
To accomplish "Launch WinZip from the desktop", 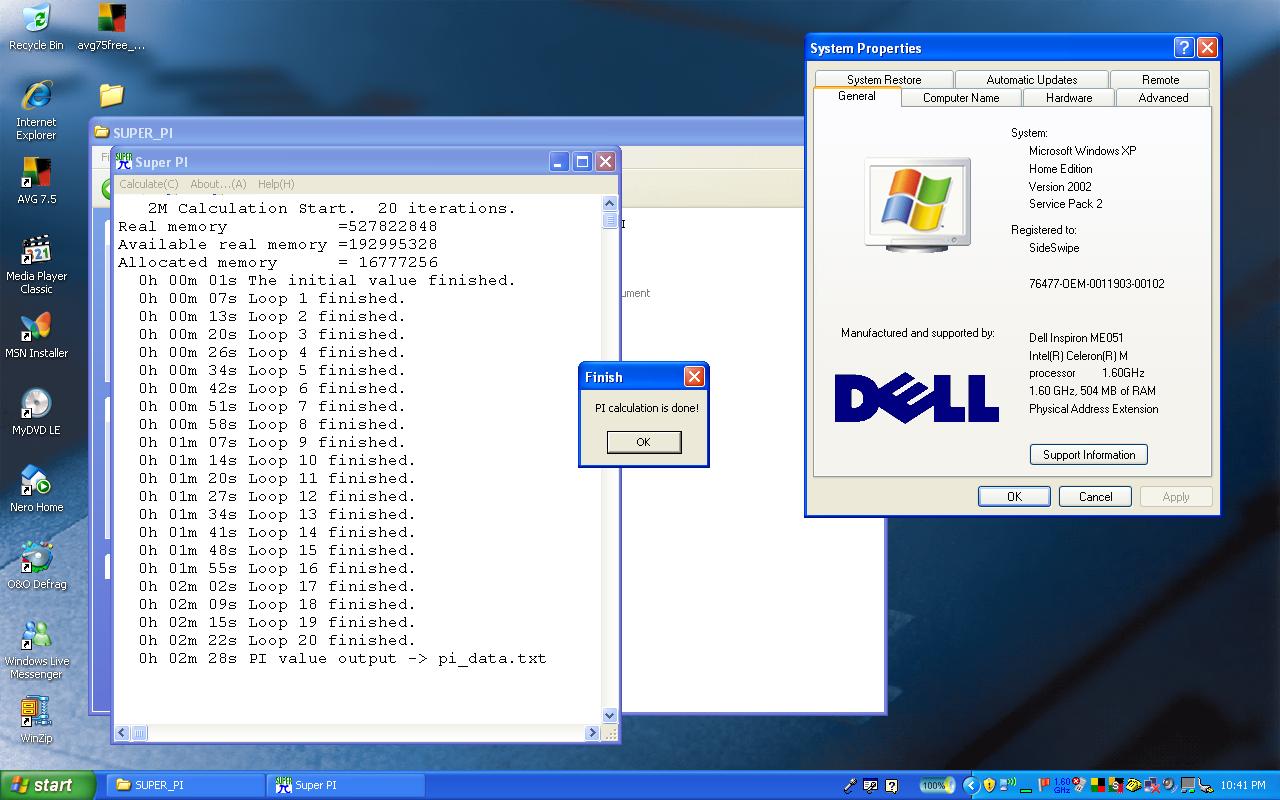I will (x=36, y=720).
